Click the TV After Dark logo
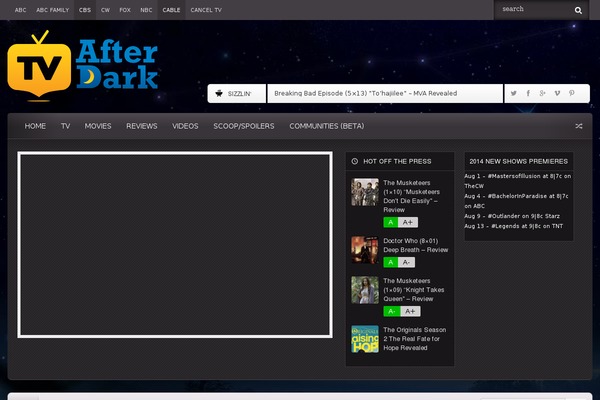 (x=83, y=65)
